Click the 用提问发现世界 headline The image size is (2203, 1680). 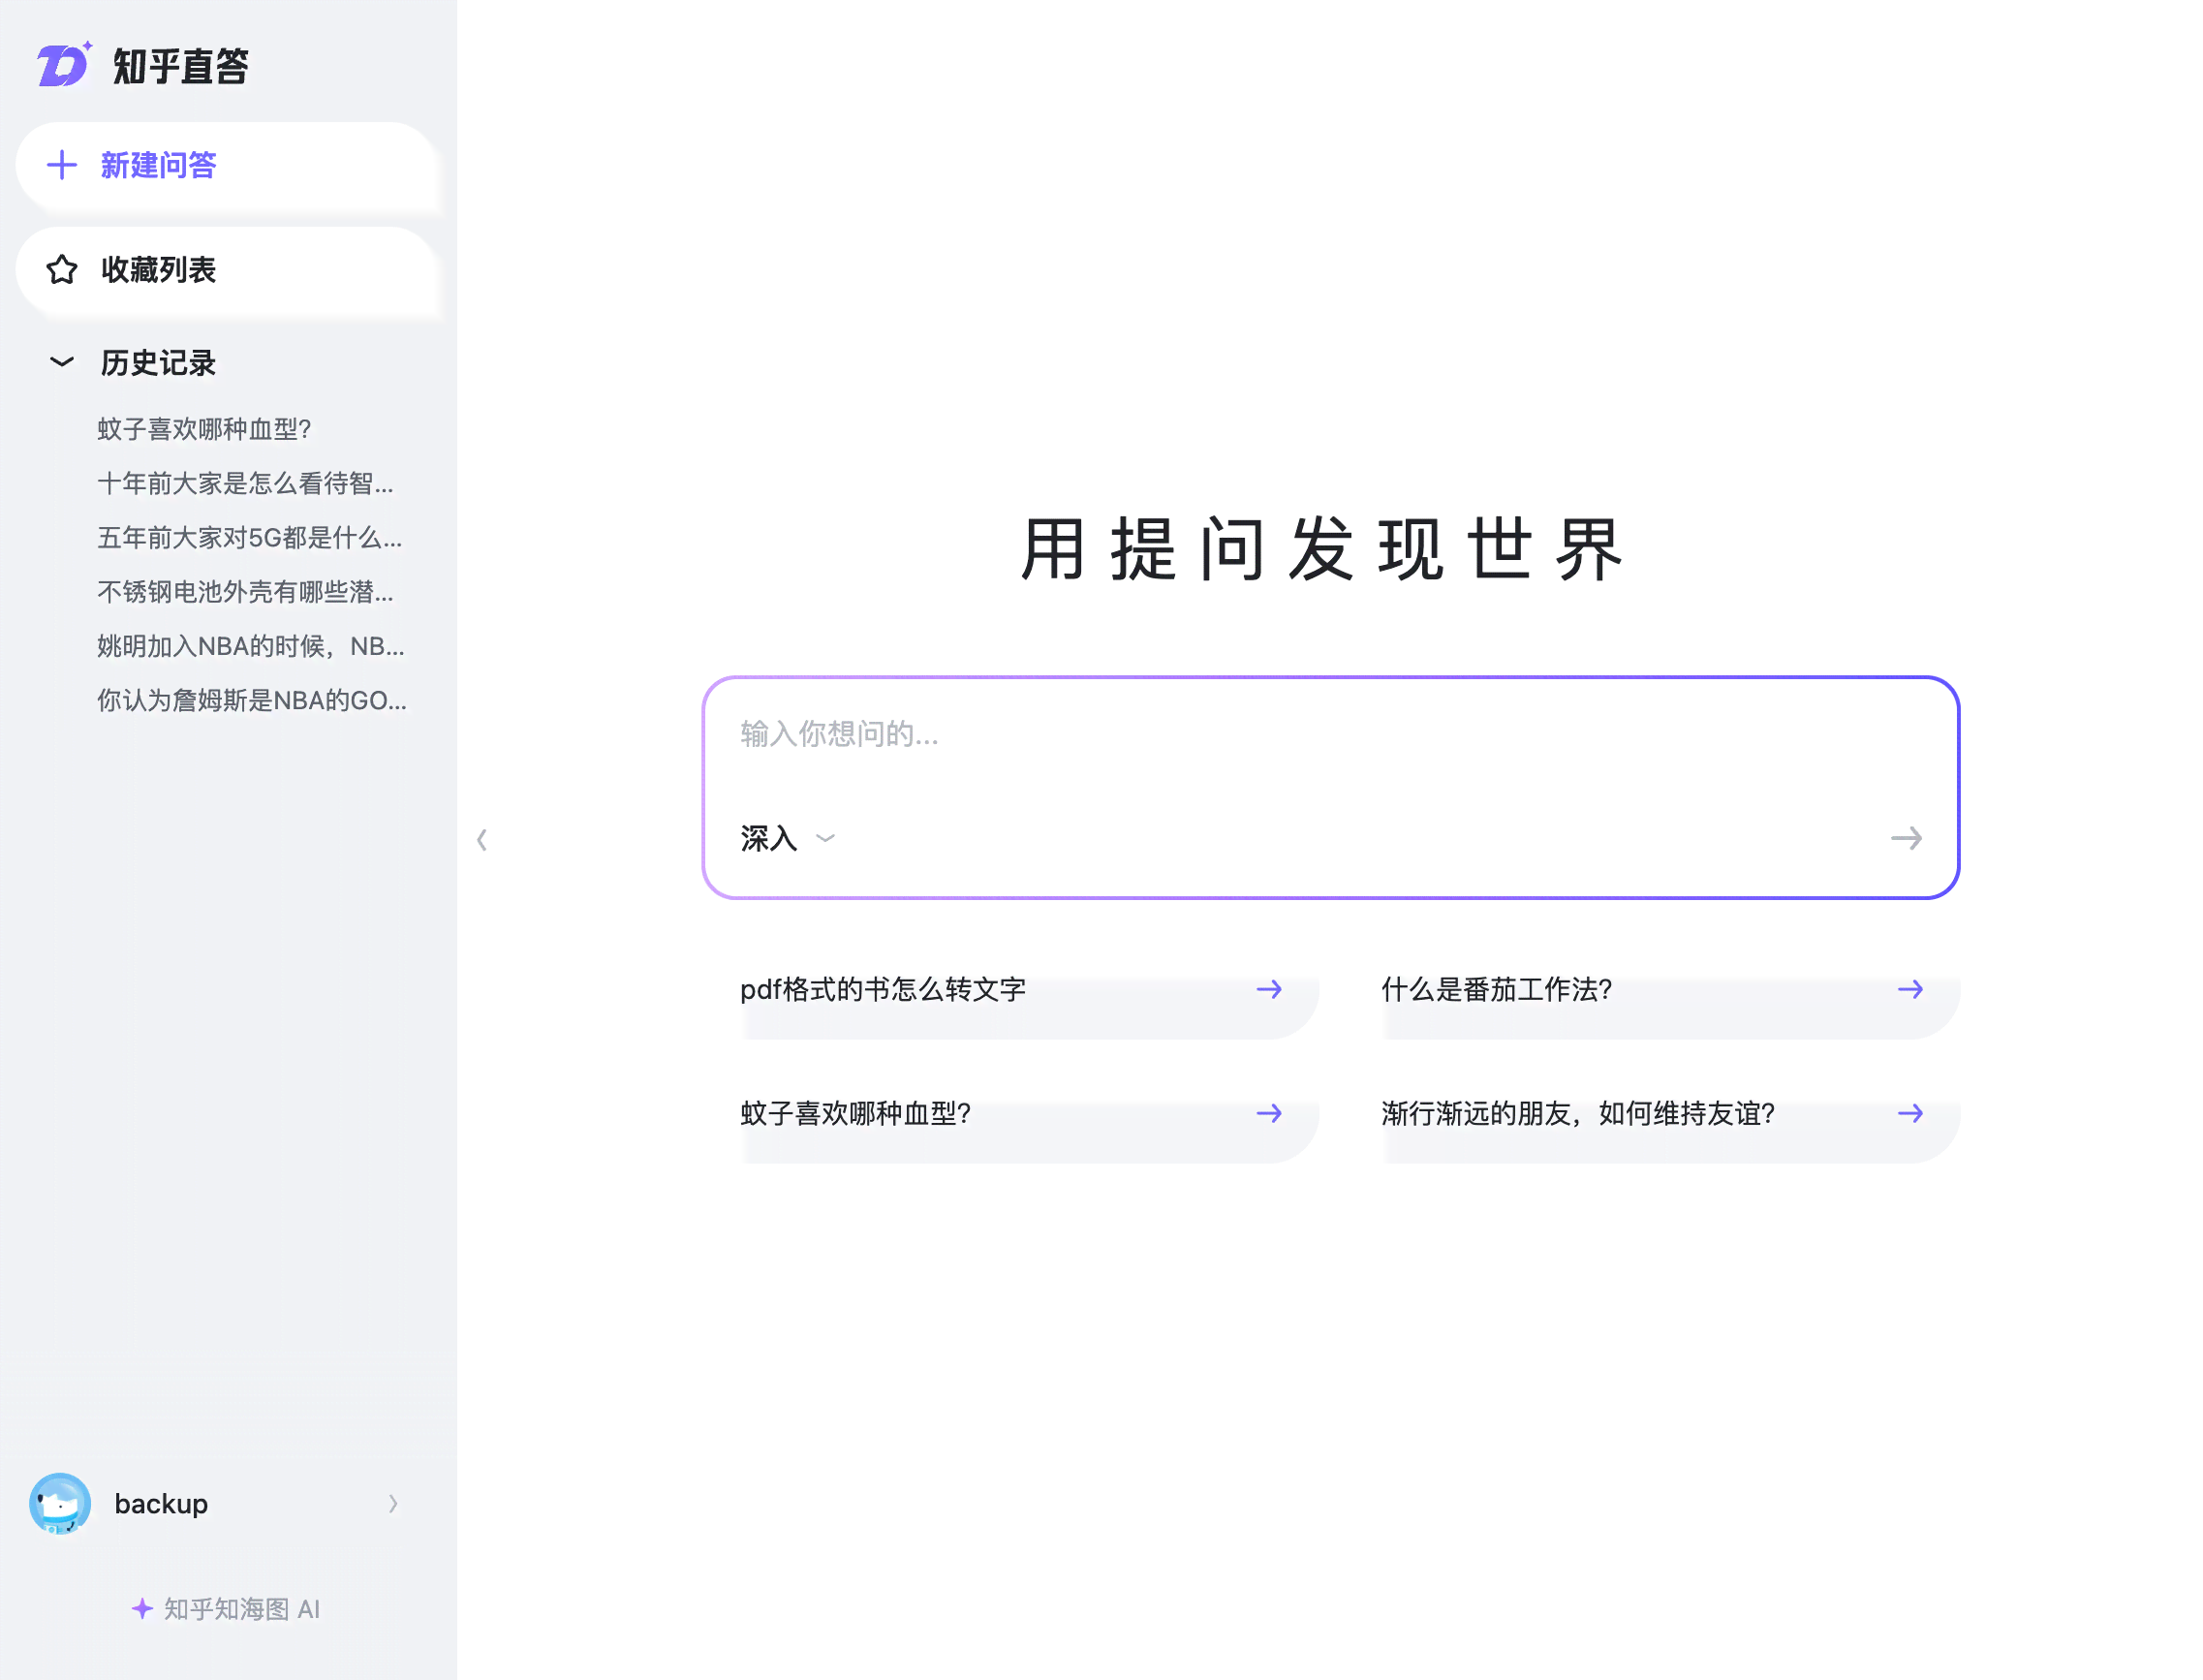click(x=1321, y=549)
